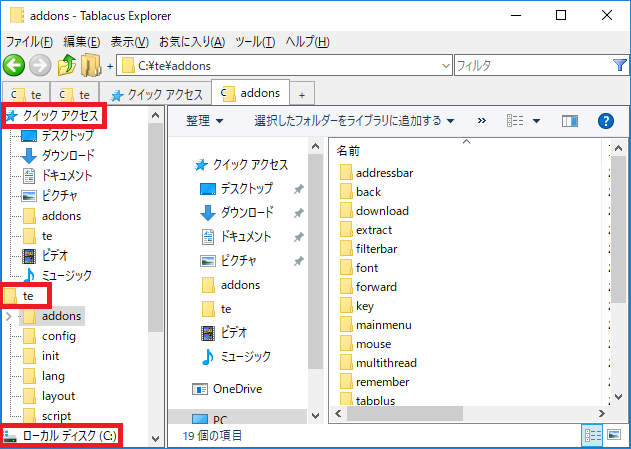Add a new tab with plus tab
The height and width of the screenshot is (449, 631).
tap(302, 95)
